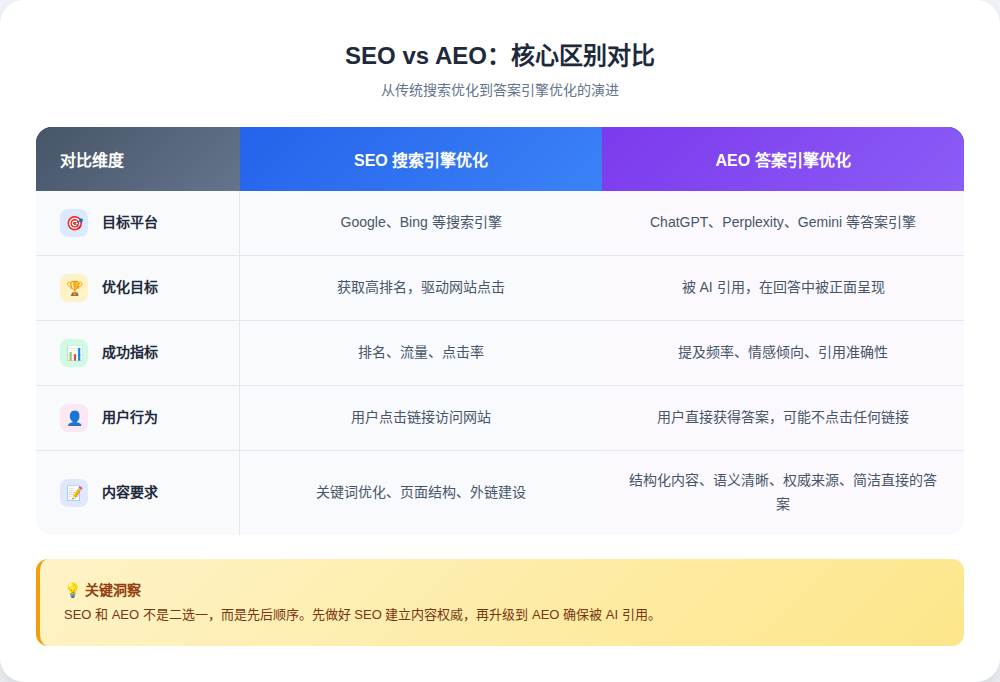Click the Google、Bing 等搜索引擎 cell

(421, 222)
